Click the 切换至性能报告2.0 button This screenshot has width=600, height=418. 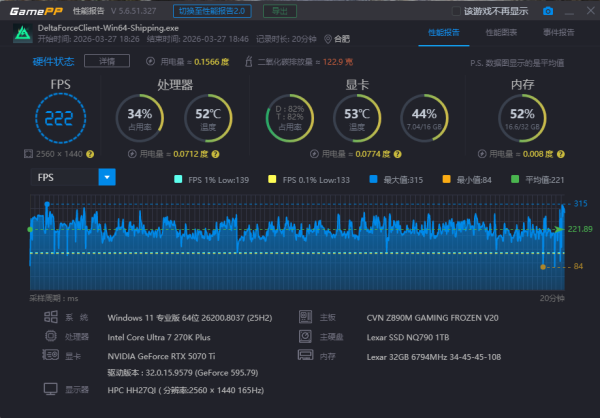click(212, 11)
